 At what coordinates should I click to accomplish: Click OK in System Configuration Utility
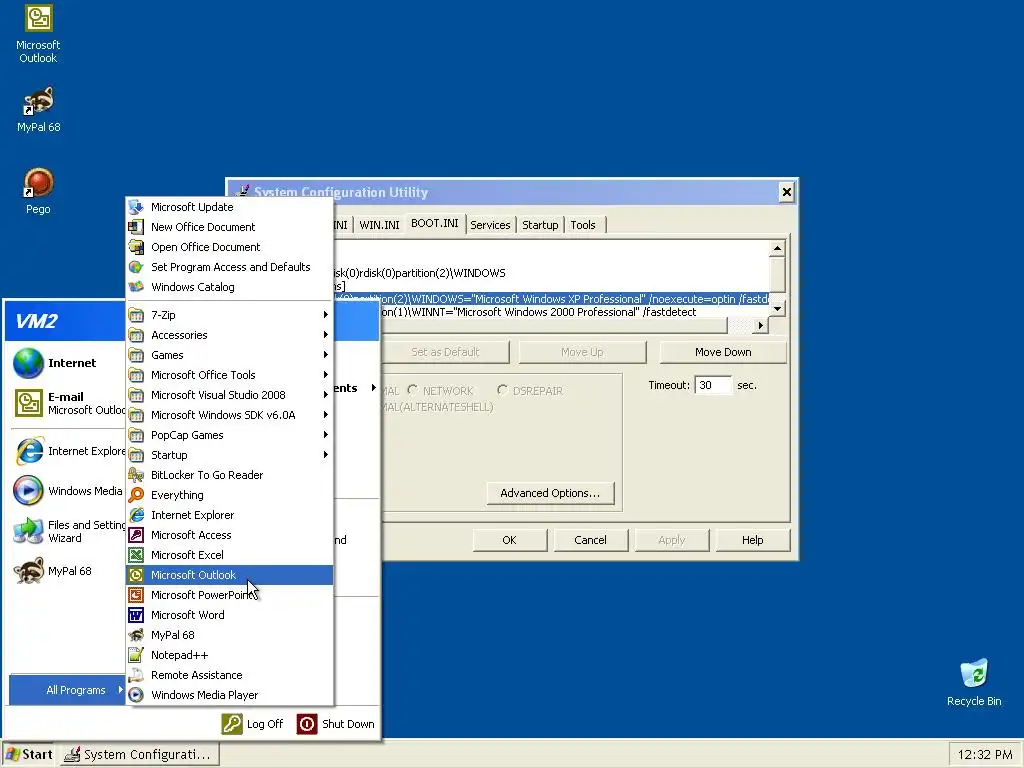pos(509,540)
